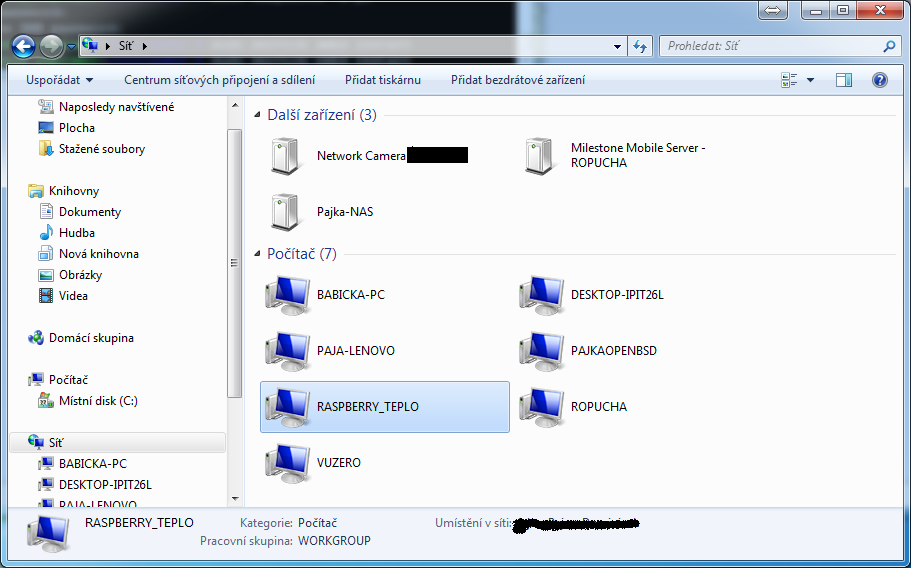Select the DESKTOP-IPIT26L computer icon
Viewport: 911px width, 568px height.
pos(541,295)
